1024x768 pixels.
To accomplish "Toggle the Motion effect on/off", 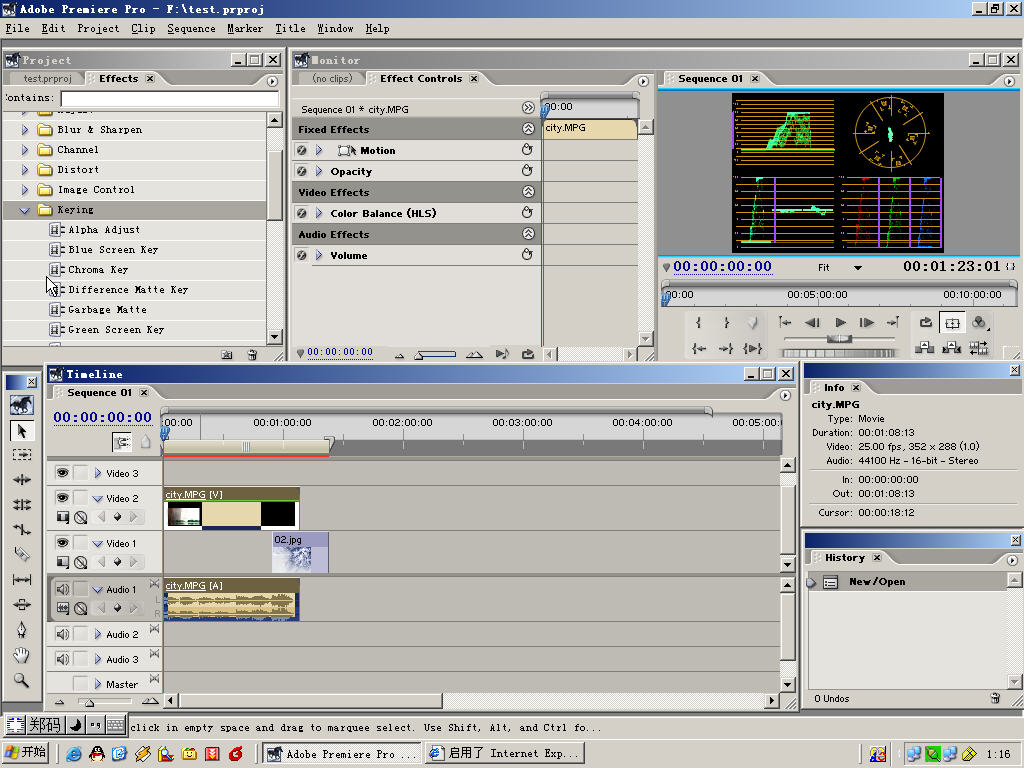I will click(301, 150).
